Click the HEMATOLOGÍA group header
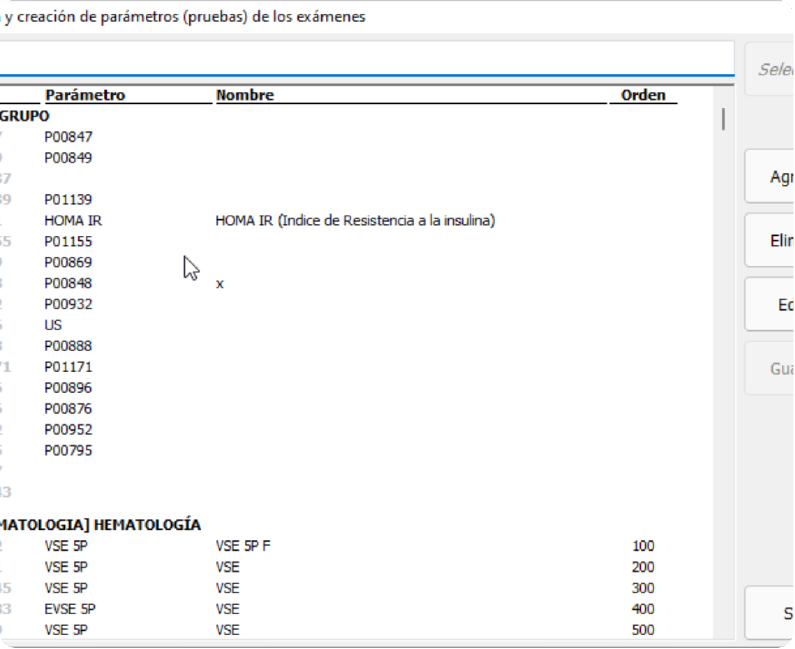The height and width of the screenshot is (649, 795). (100, 525)
